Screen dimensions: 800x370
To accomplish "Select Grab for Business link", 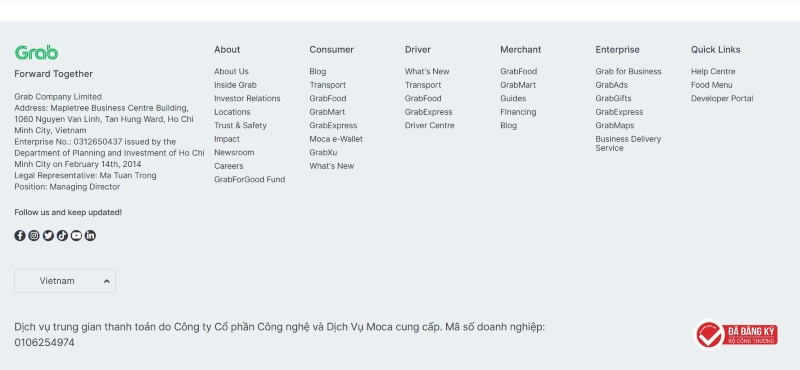I will (628, 71).
